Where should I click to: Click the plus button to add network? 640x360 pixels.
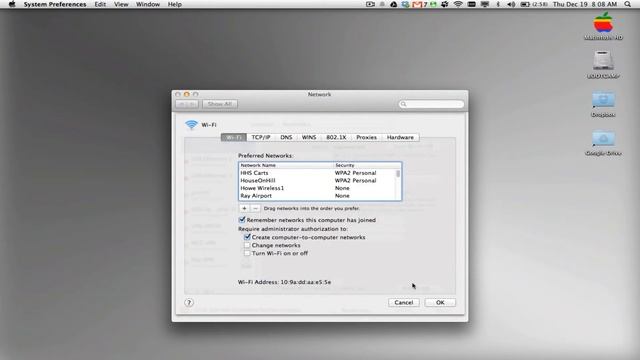[x=244, y=208]
